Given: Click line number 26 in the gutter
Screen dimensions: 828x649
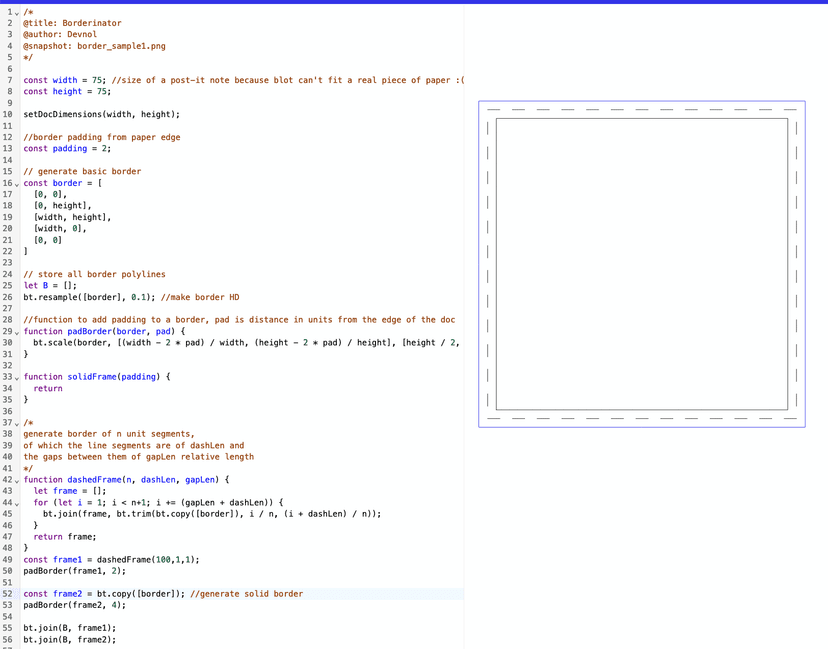Looking at the screenshot, I should tap(8, 297).
